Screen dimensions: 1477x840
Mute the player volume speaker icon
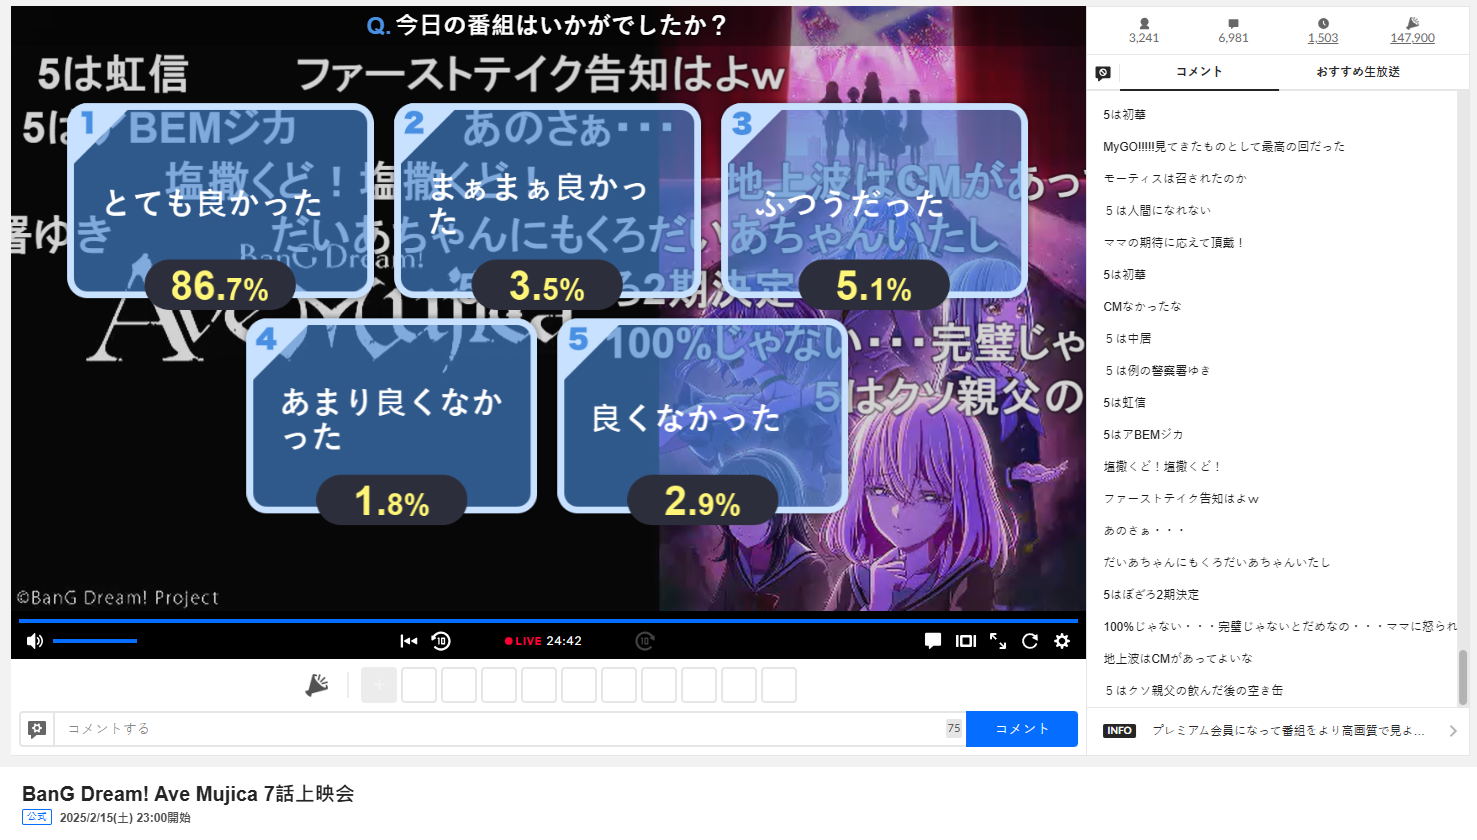(35, 641)
